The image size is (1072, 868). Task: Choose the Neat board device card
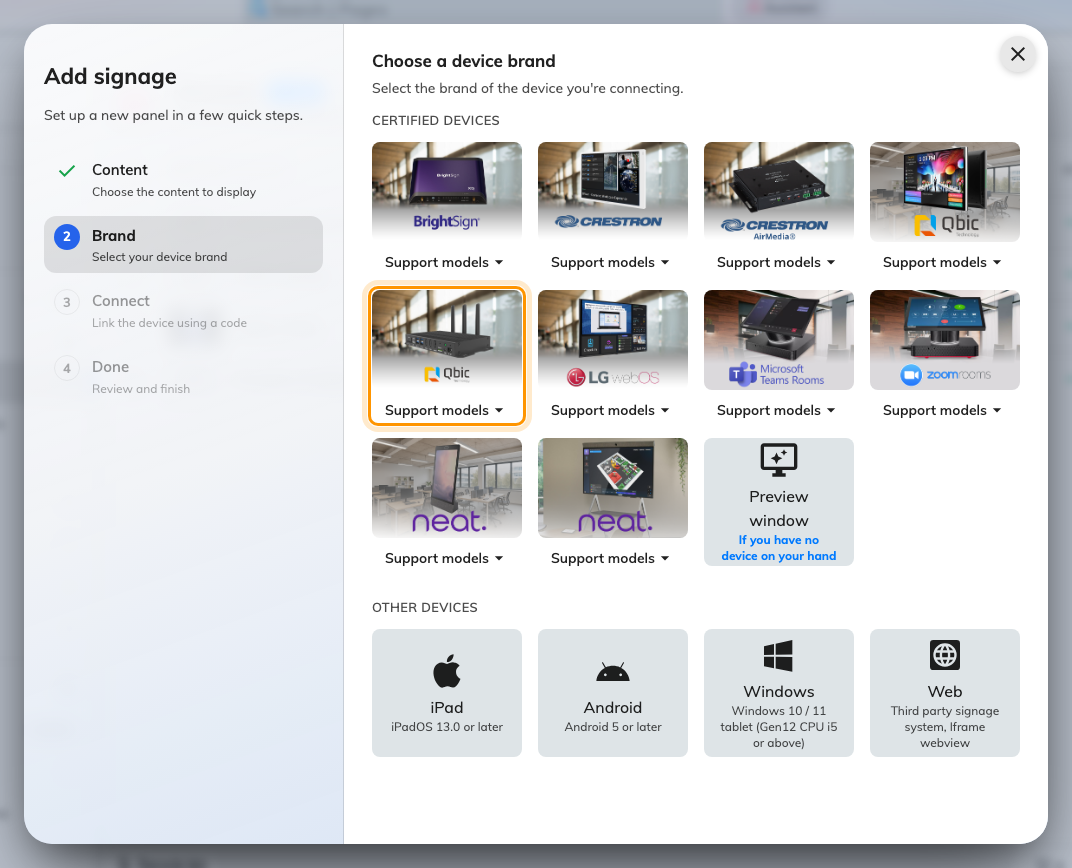[x=613, y=488]
